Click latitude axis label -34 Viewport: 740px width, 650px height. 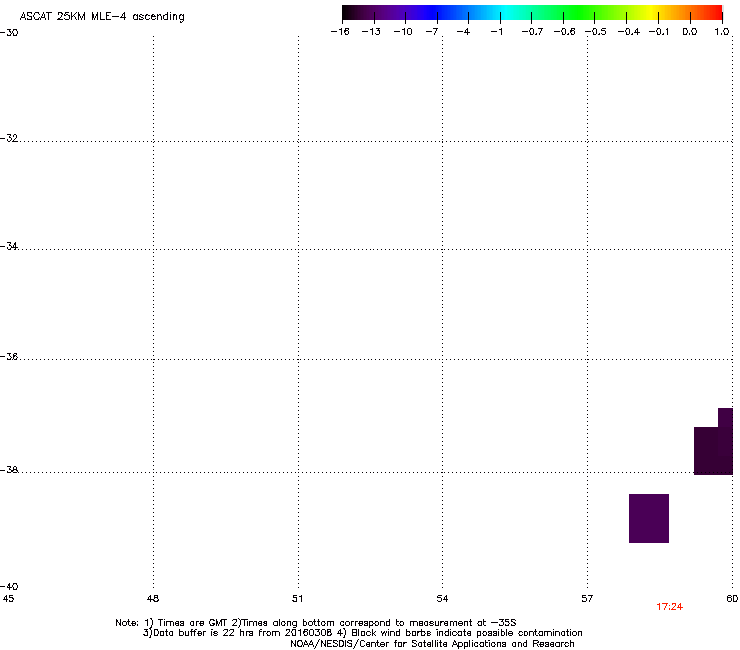coord(9,246)
